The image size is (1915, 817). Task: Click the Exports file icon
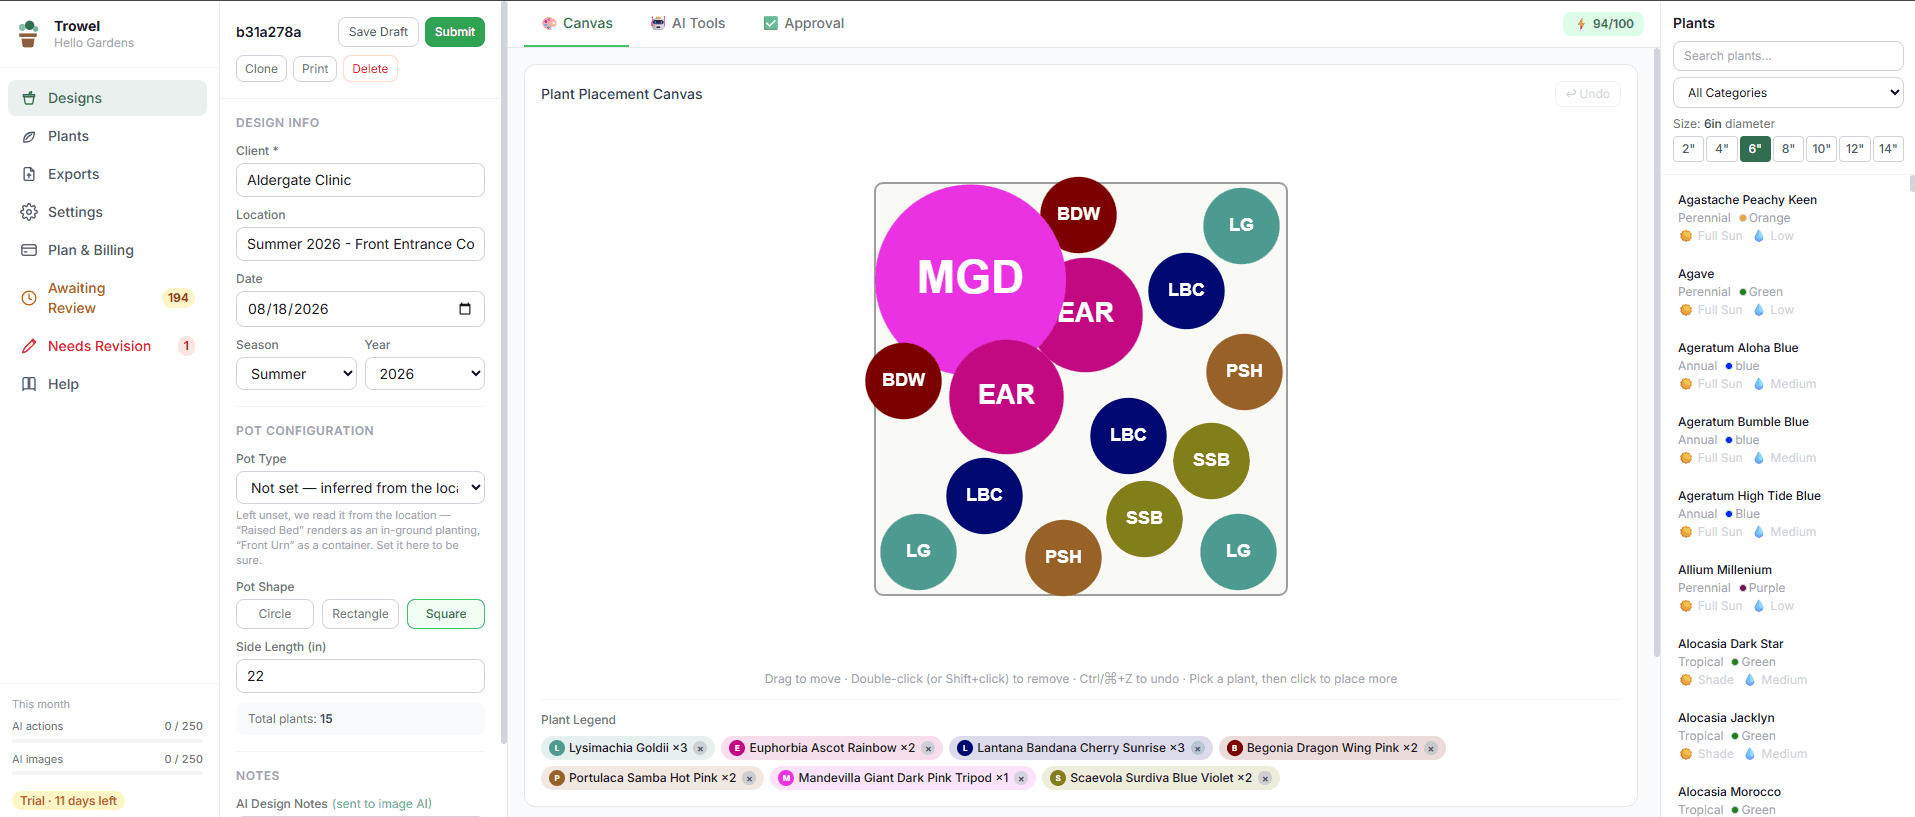[29, 174]
